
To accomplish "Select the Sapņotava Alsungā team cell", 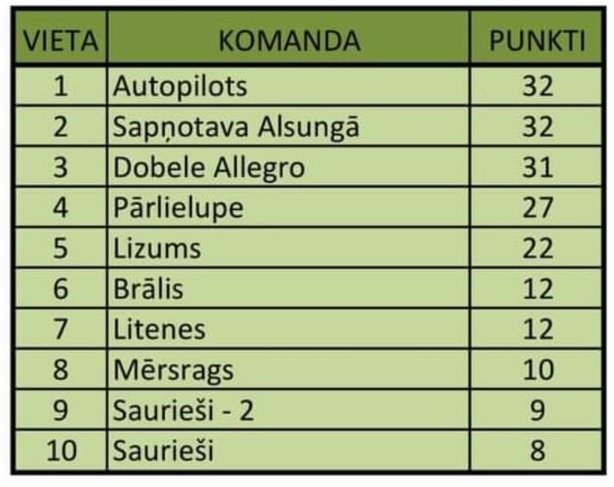I will click(x=289, y=126).
